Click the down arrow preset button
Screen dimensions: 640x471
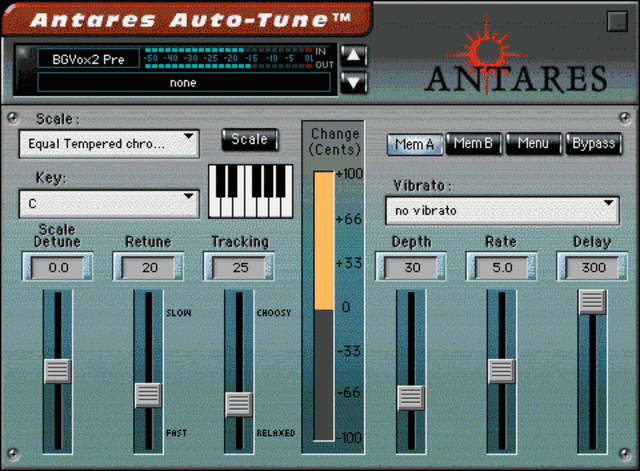pos(353,83)
